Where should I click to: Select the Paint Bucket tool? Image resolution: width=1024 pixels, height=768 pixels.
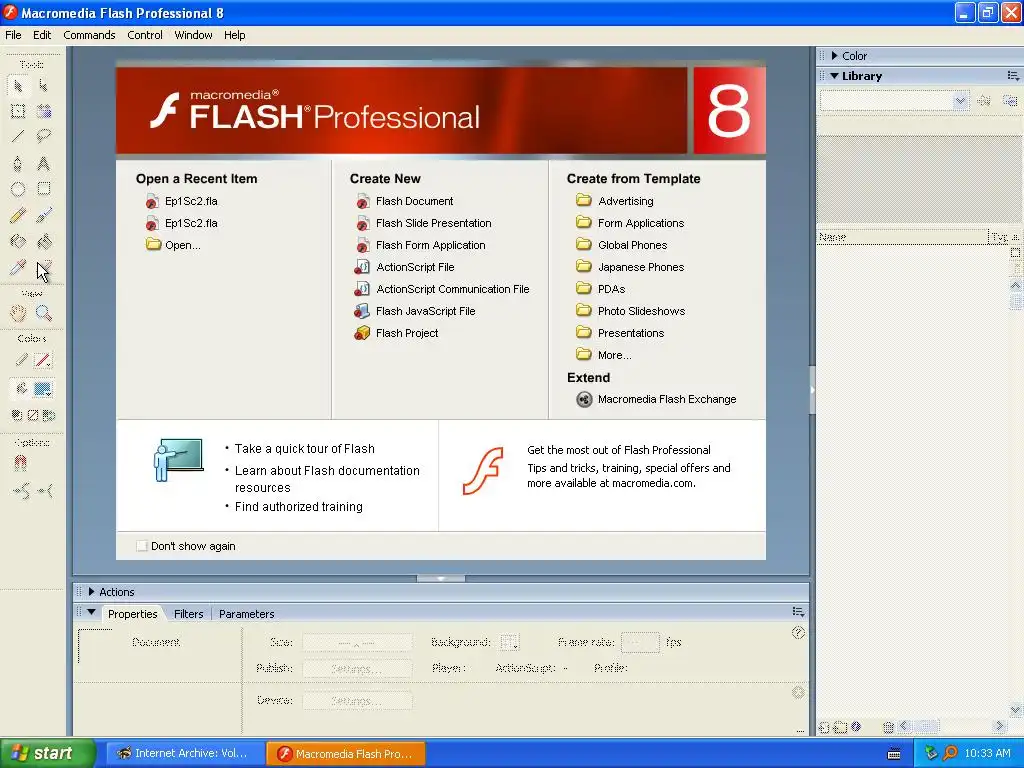coord(44,242)
